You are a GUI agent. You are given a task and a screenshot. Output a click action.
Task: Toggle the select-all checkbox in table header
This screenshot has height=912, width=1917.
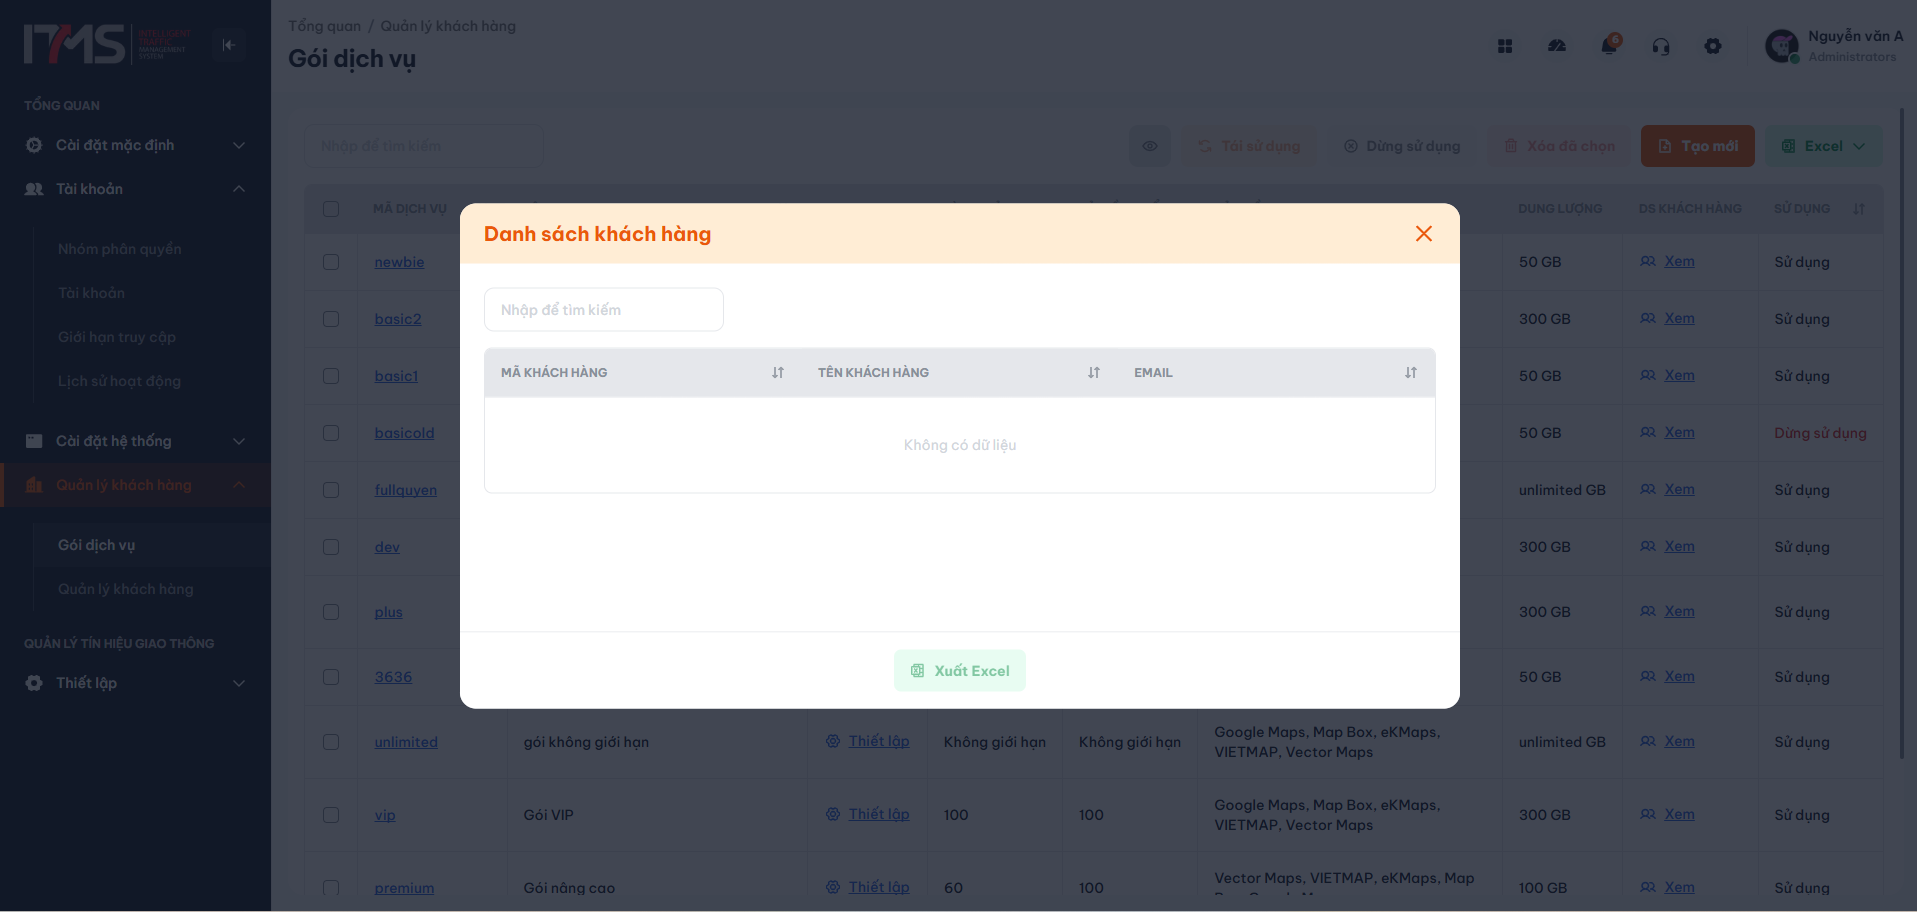click(x=331, y=209)
